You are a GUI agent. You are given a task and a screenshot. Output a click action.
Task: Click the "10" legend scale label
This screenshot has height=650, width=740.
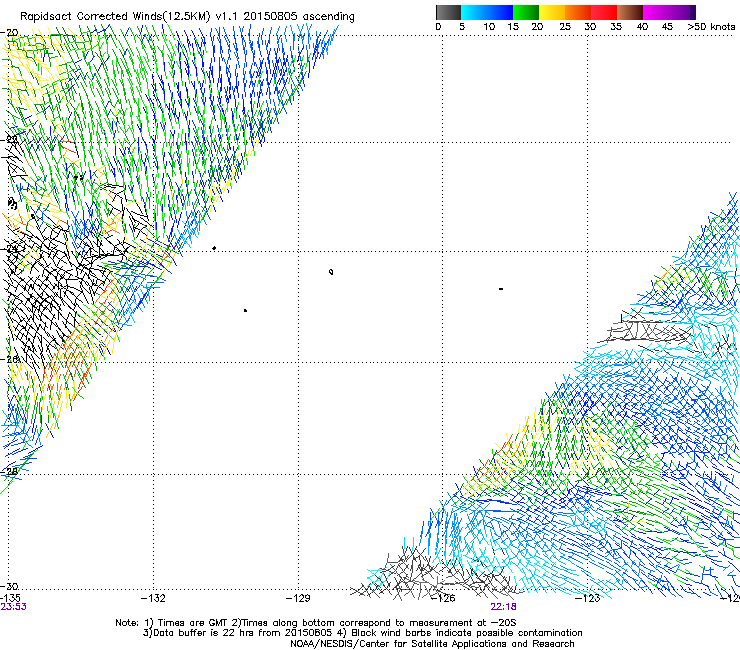pyautogui.click(x=489, y=27)
